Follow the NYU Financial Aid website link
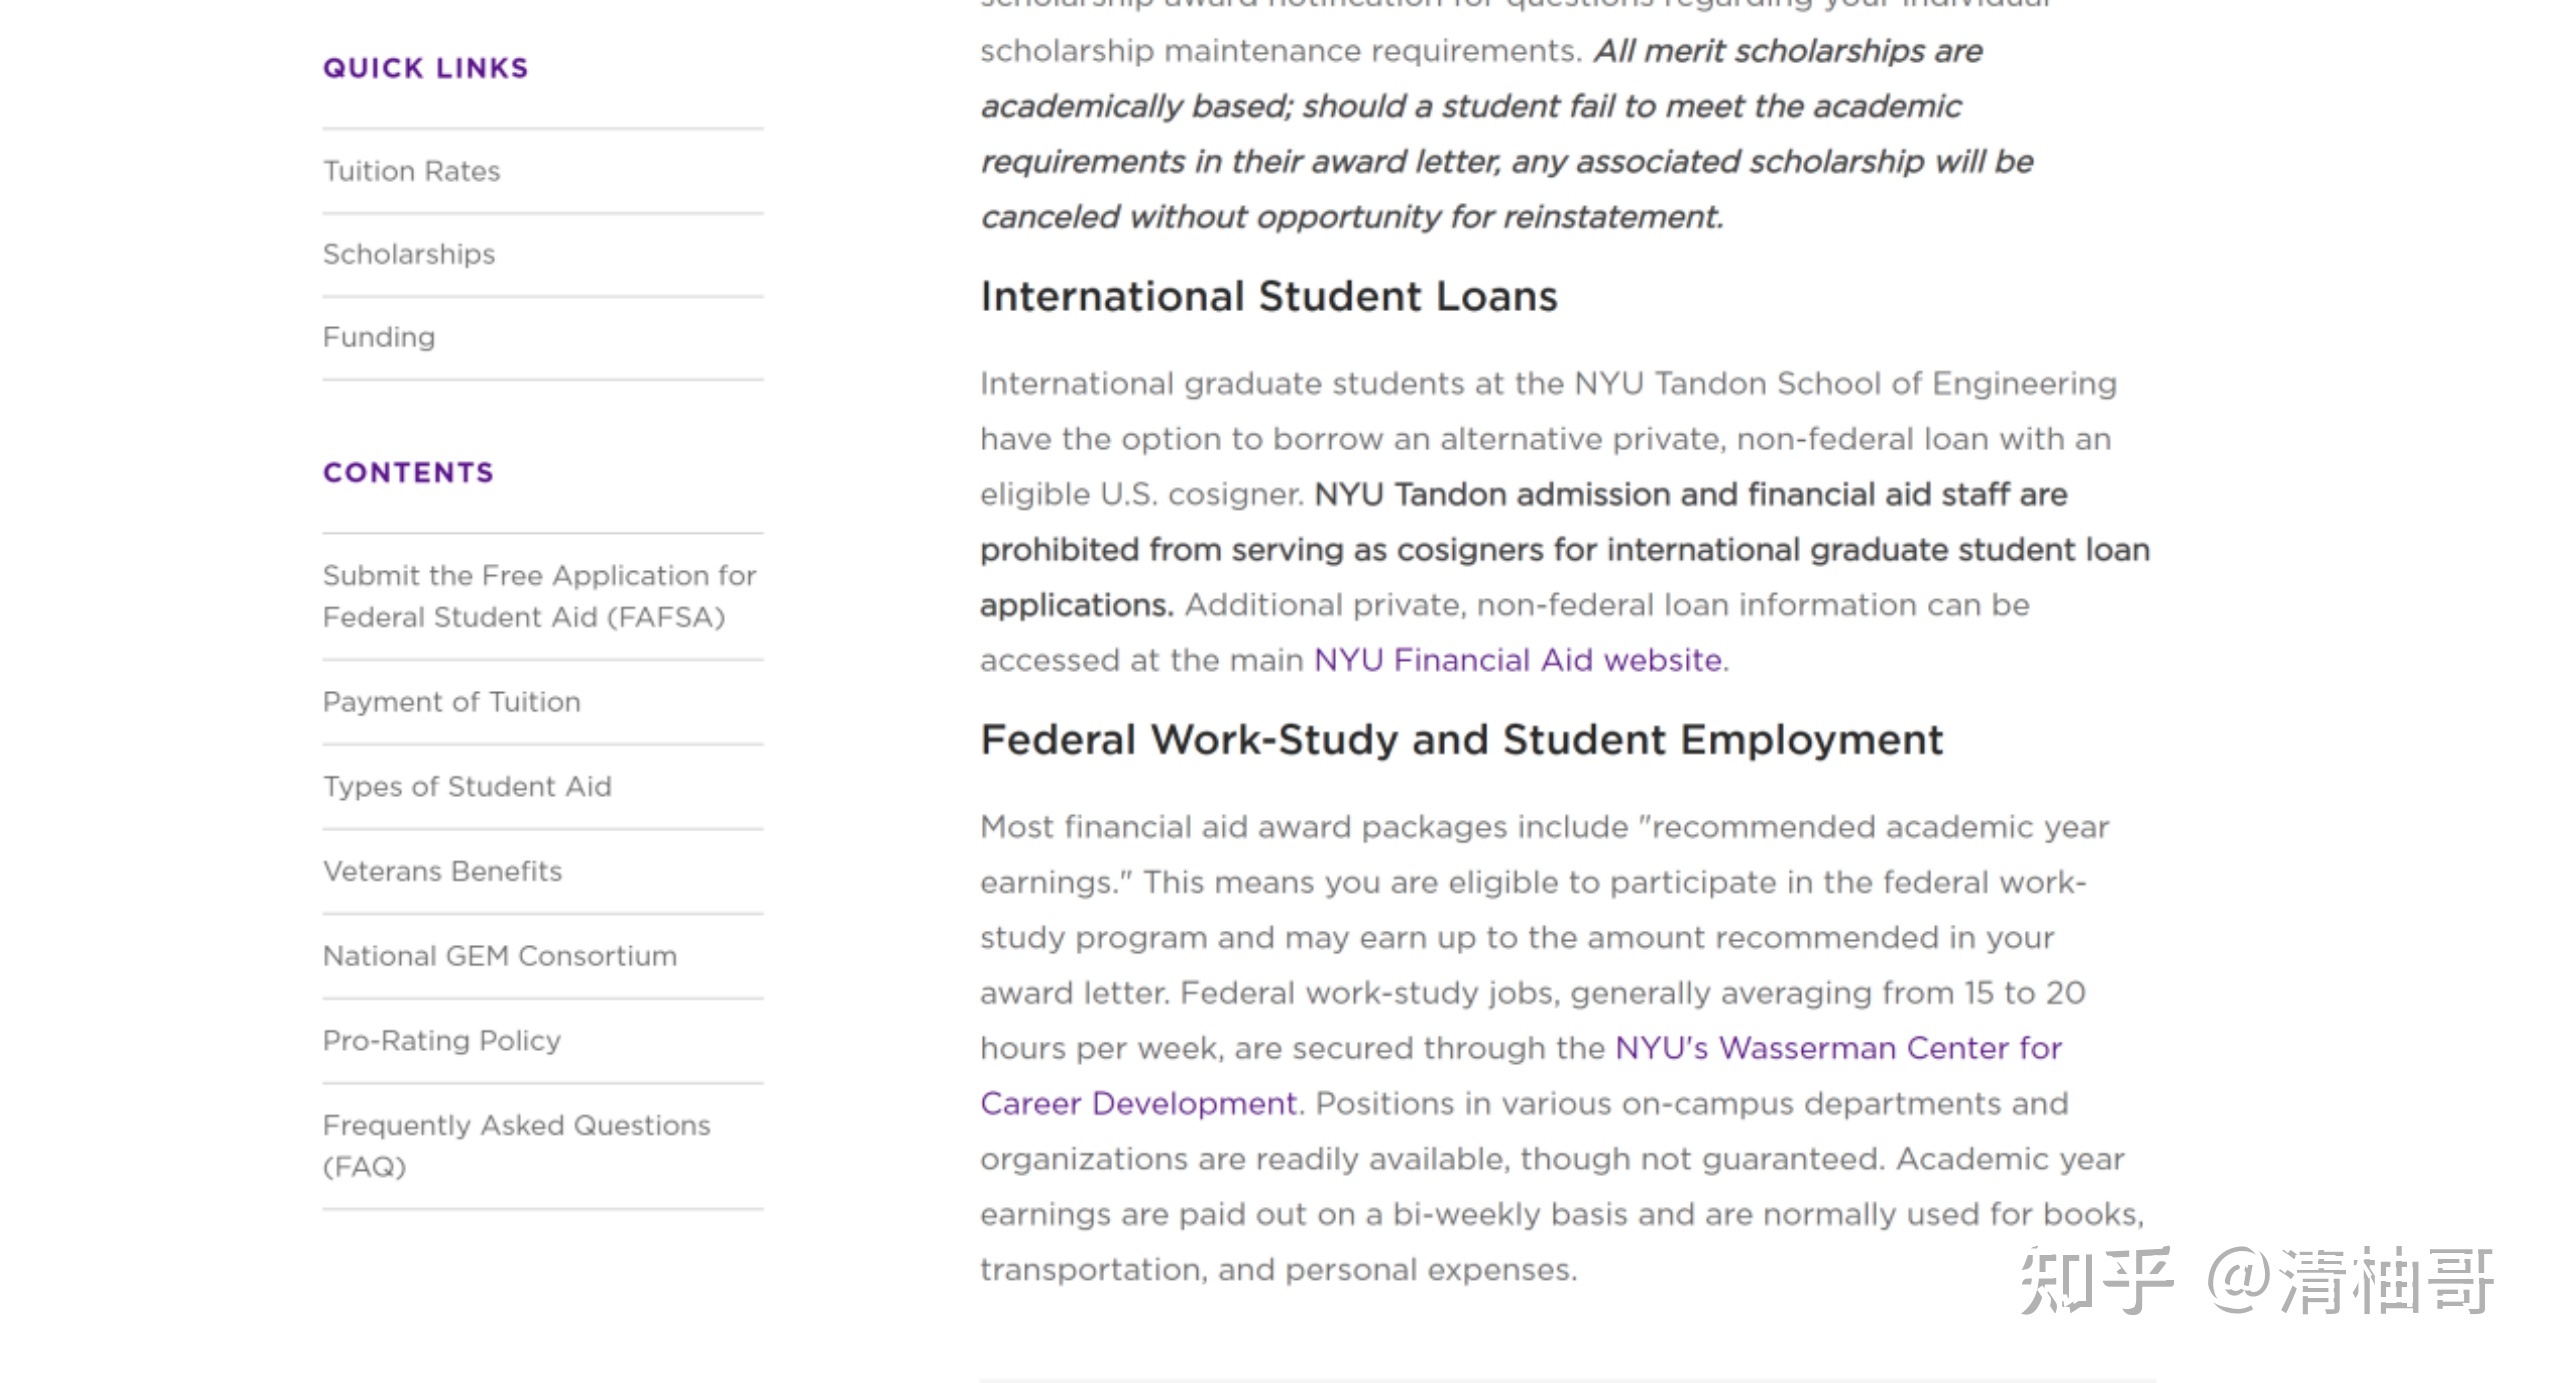This screenshot has width=2560, height=1383. (x=1517, y=660)
